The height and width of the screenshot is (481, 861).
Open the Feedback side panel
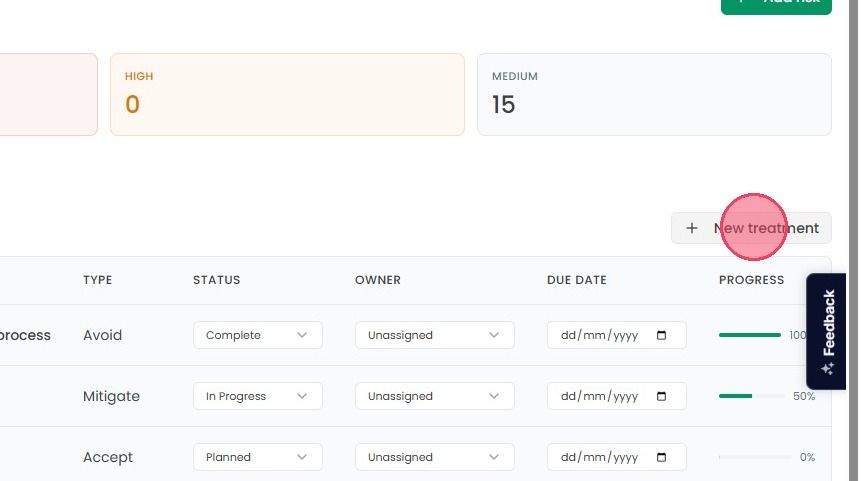point(826,331)
